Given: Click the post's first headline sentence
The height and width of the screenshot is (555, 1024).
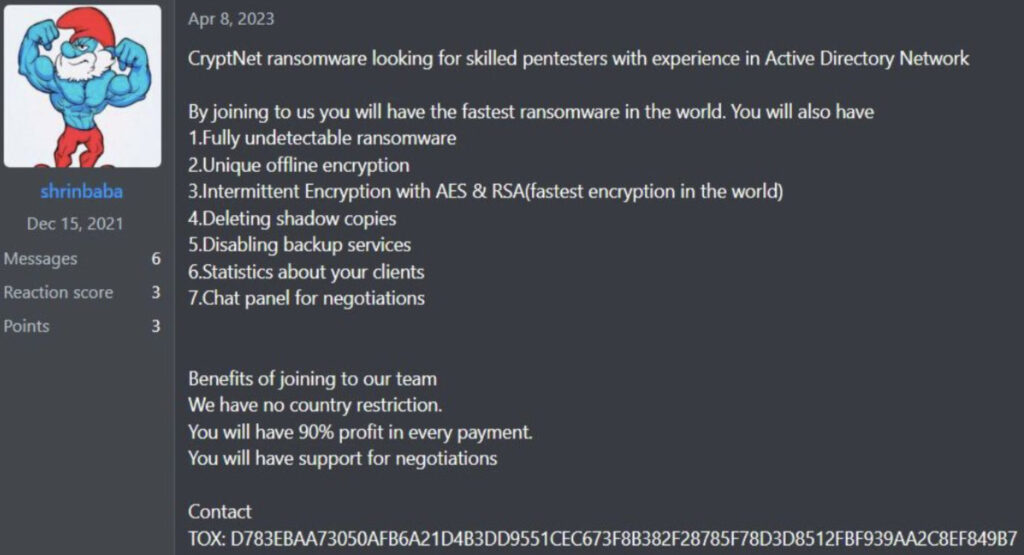Looking at the screenshot, I should click(578, 58).
